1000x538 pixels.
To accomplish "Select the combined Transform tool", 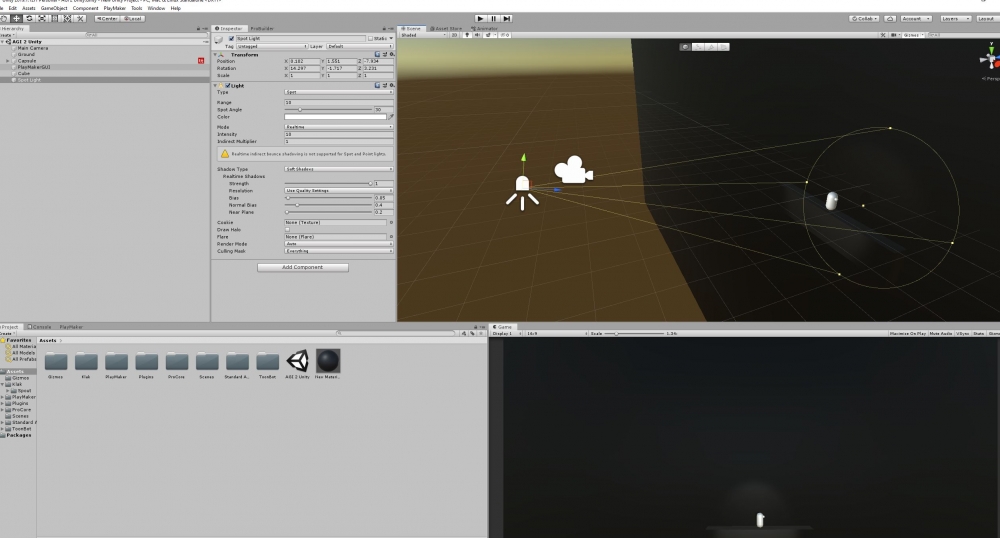I will click(x=68, y=18).
